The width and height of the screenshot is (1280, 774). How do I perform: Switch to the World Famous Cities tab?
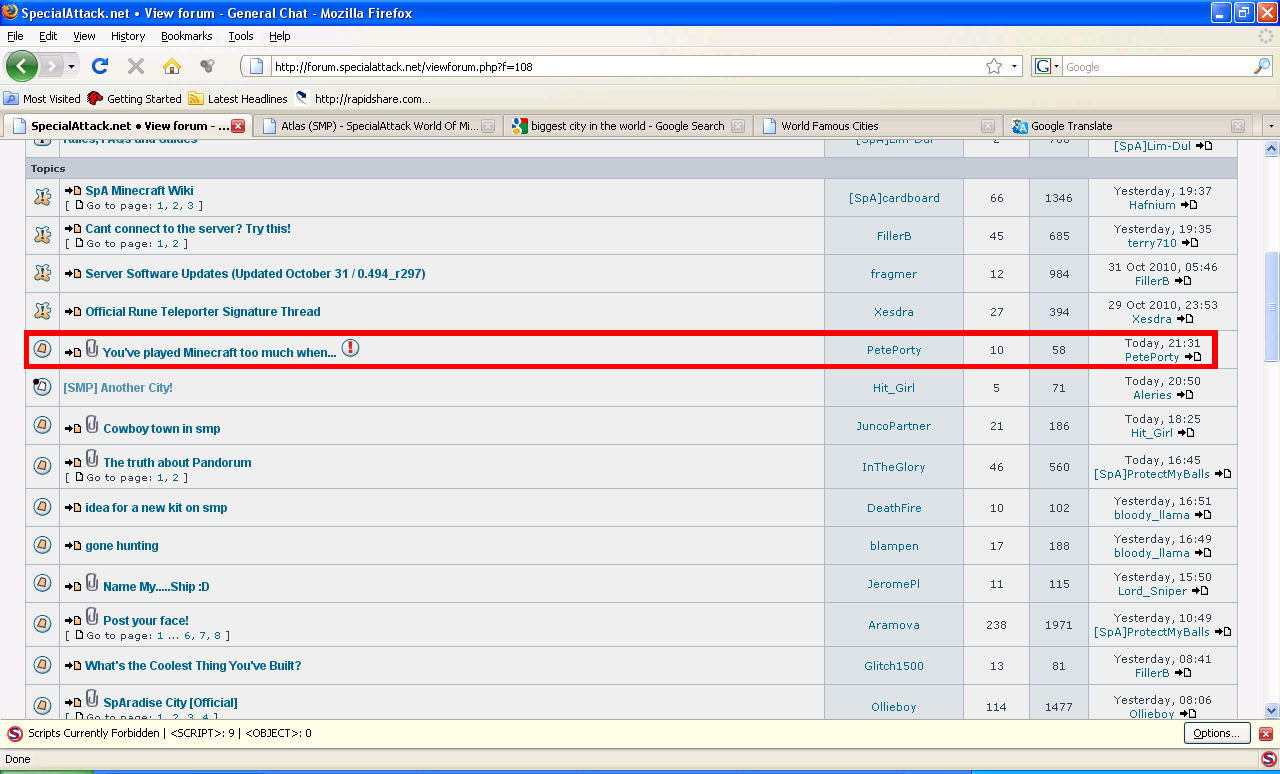pyautogui.click(x=878, y=126)
